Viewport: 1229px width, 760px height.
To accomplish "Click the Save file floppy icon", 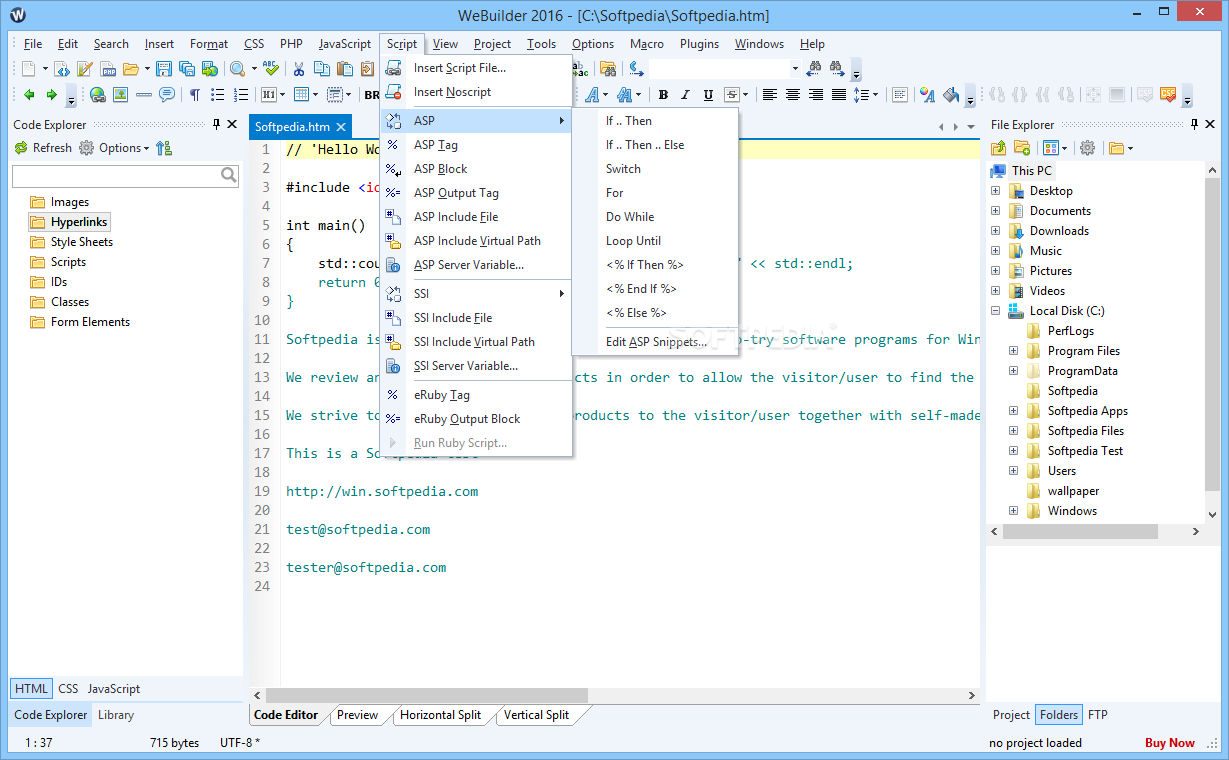I will click(x=164, y=69).
